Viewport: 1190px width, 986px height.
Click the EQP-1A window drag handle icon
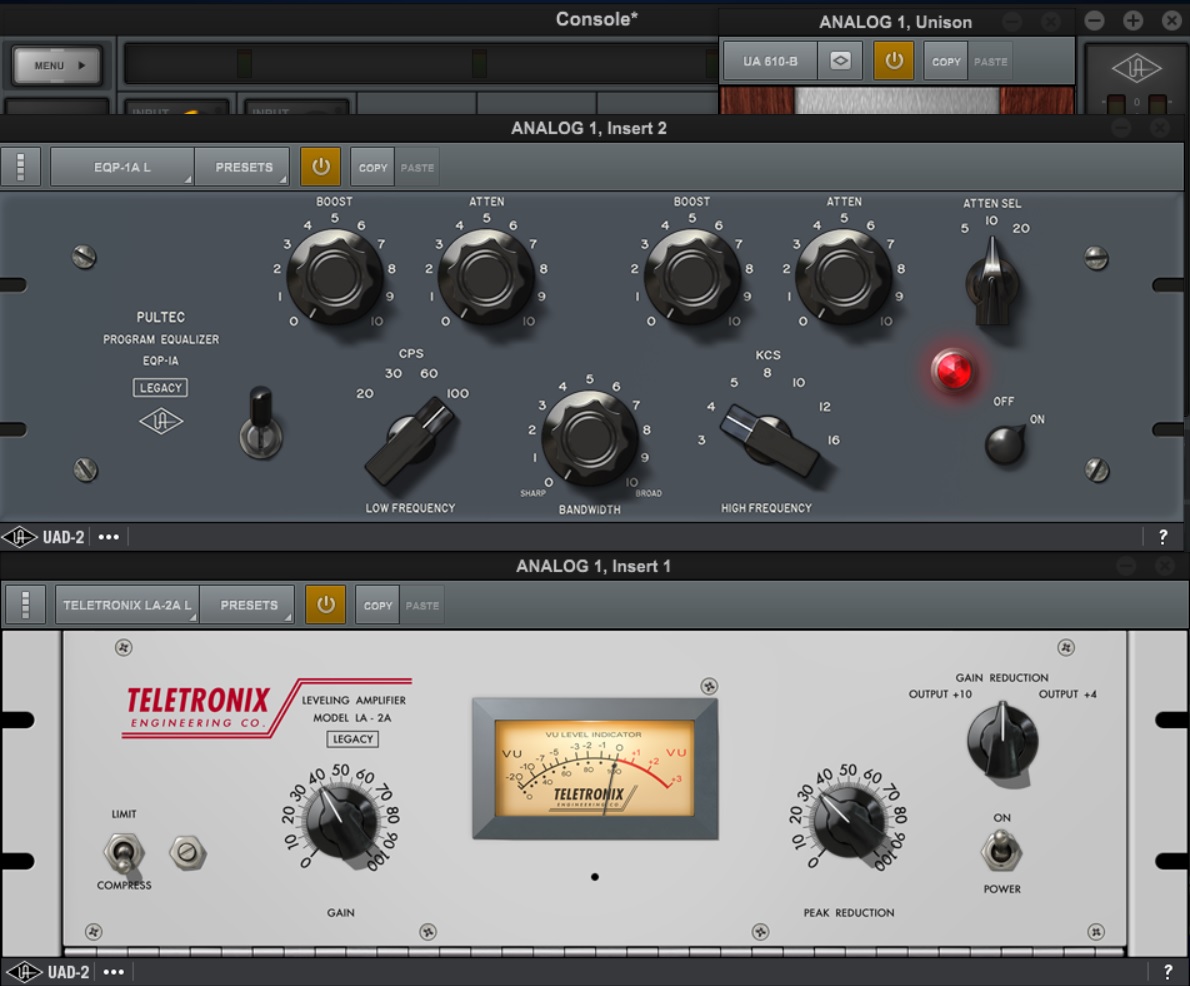tap(20, 167)
